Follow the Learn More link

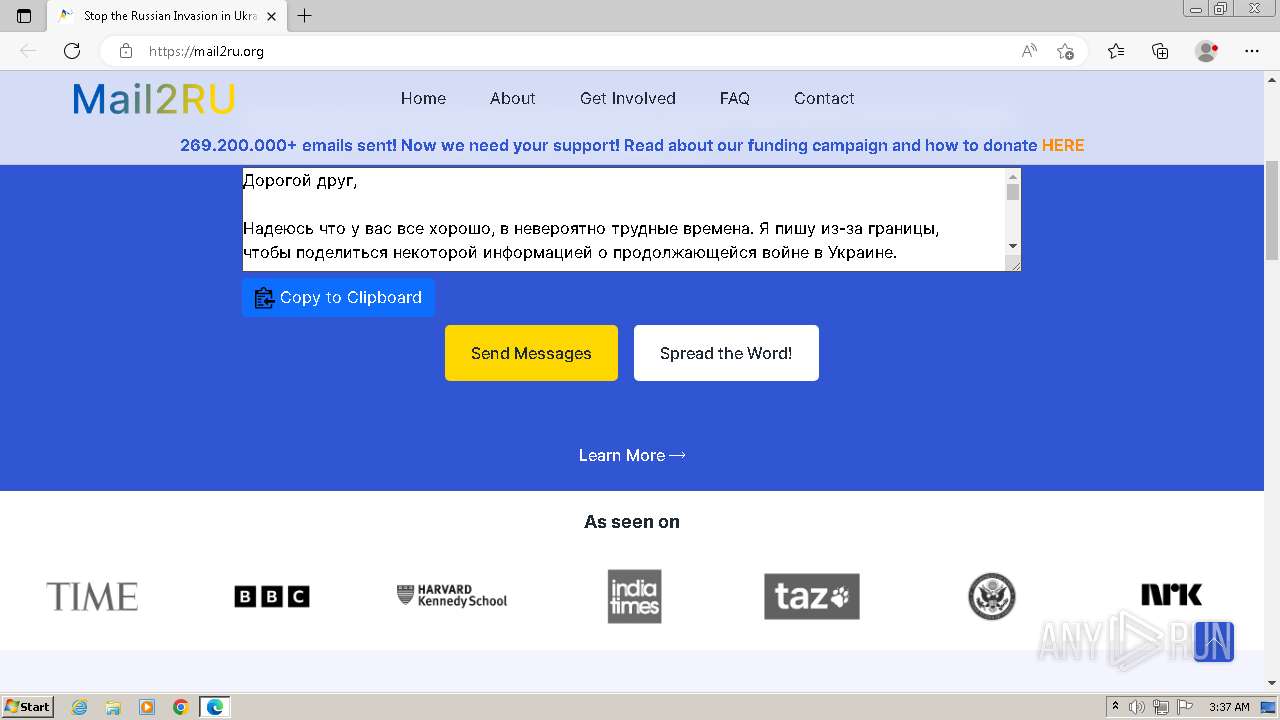point(632,455)
